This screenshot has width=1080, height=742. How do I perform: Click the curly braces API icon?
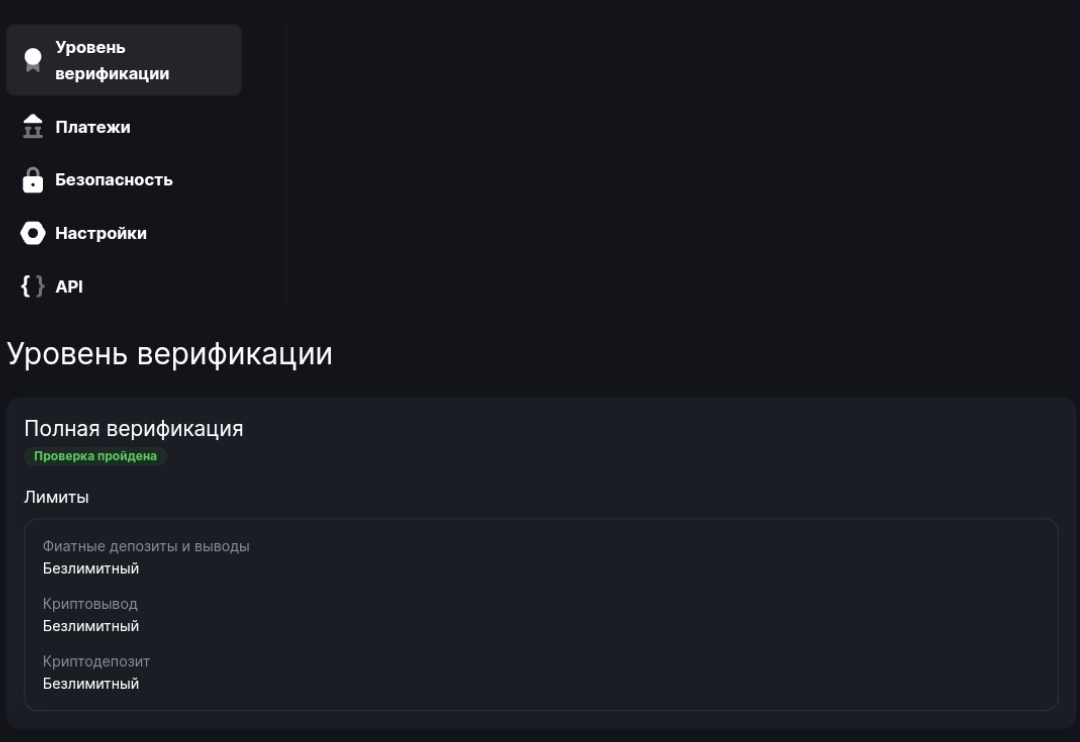[x=33, y=286]
